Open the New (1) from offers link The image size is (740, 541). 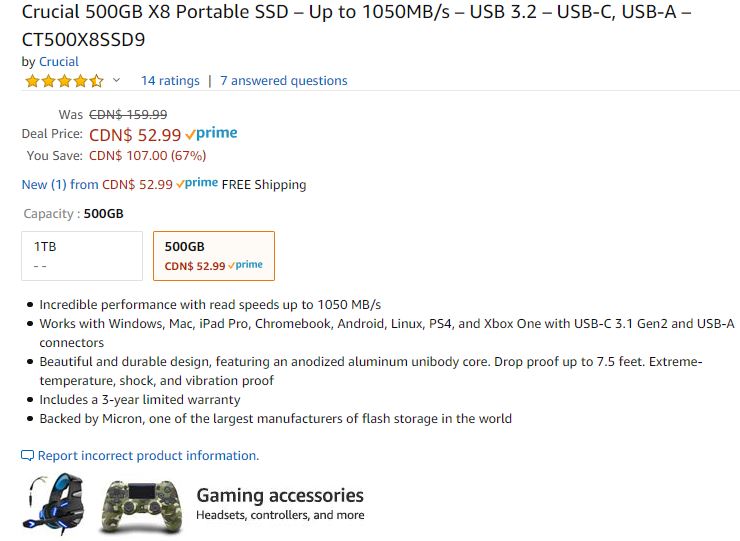click(x=60, y=184)
